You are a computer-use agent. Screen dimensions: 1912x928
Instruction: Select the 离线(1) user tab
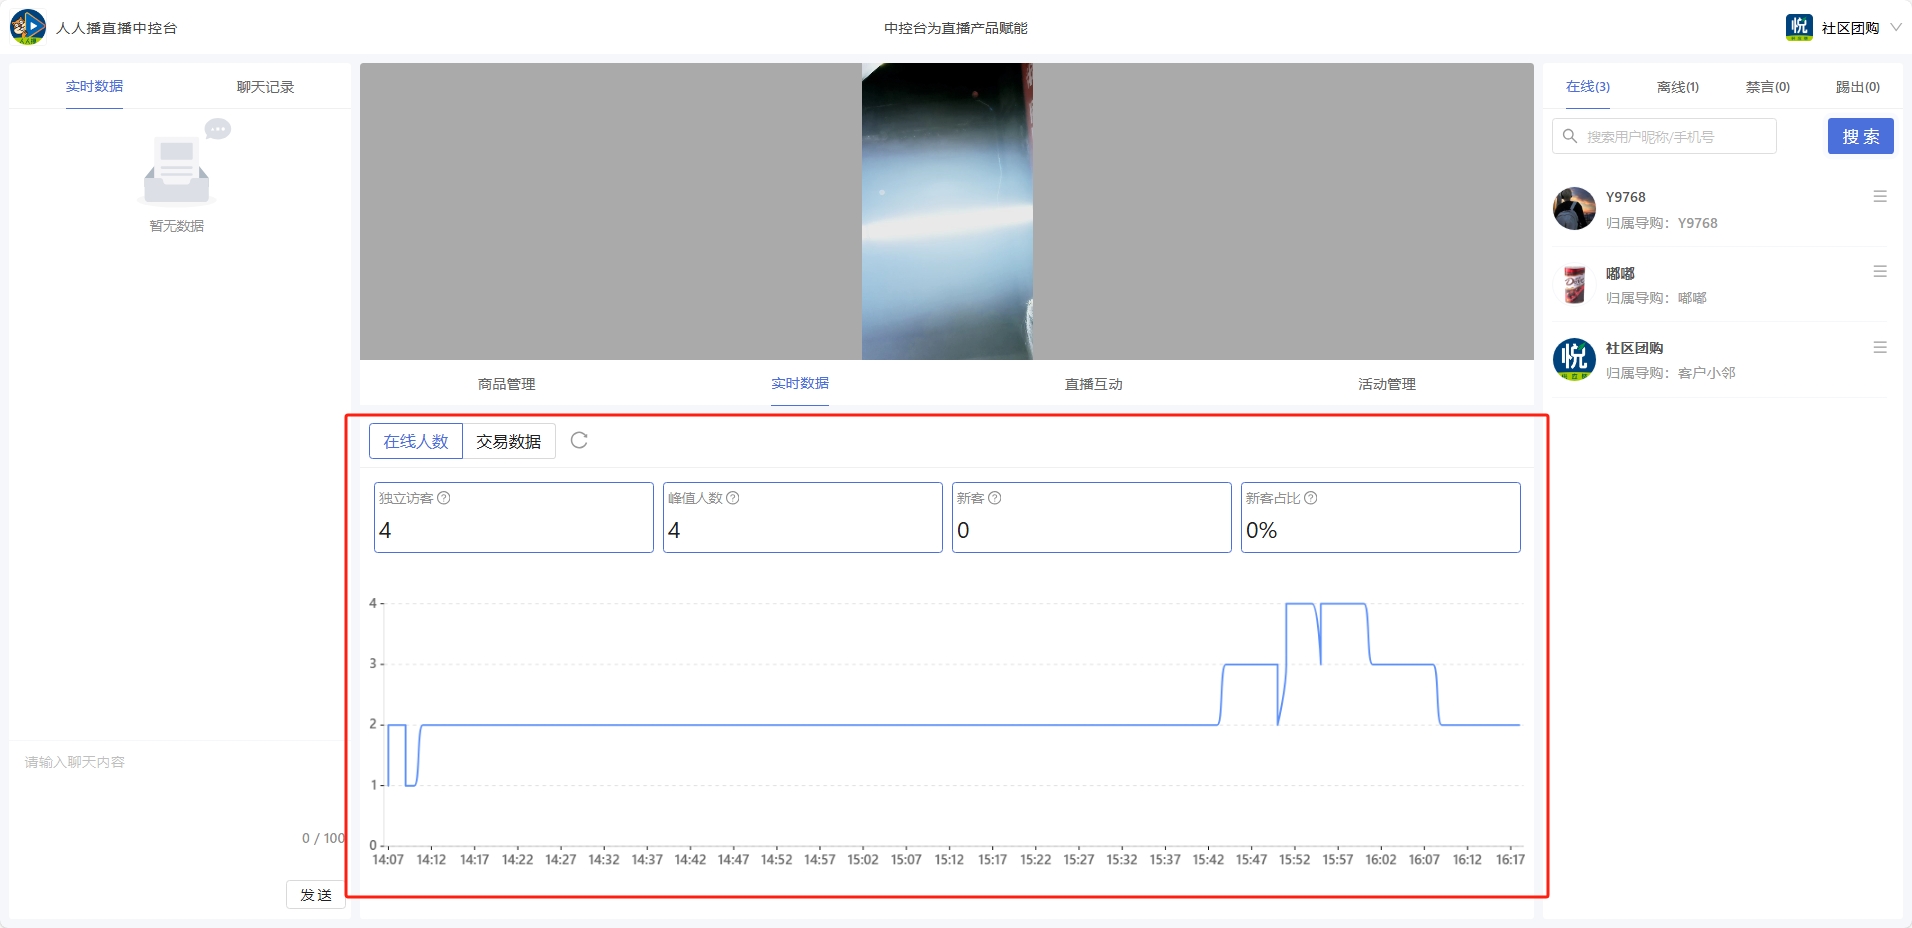pyautogui.click(x=1678, y=87)
